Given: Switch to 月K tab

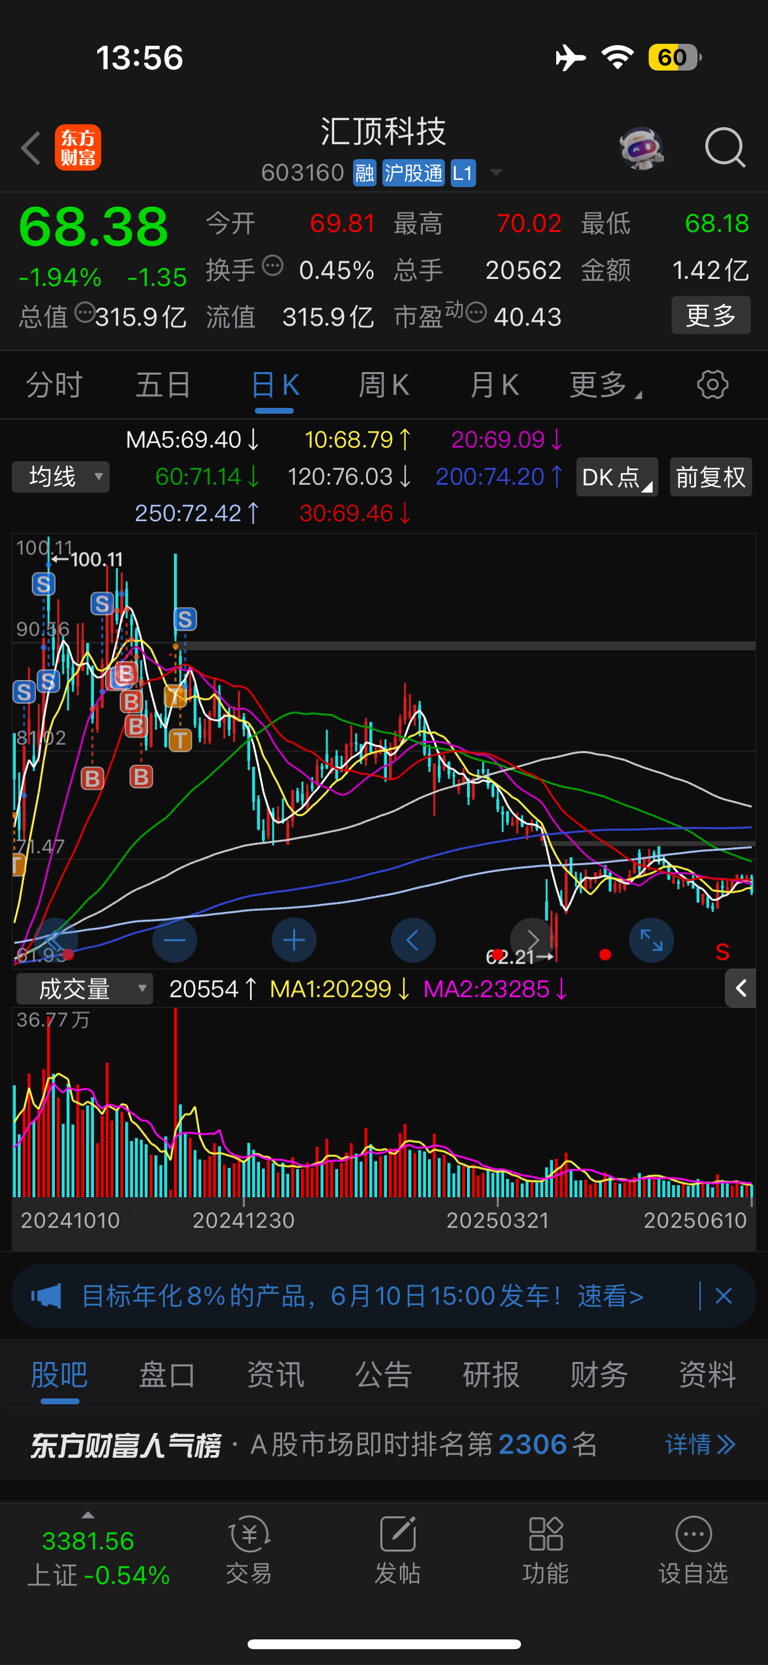Looking at the screenshot, I should pos(494,385).
